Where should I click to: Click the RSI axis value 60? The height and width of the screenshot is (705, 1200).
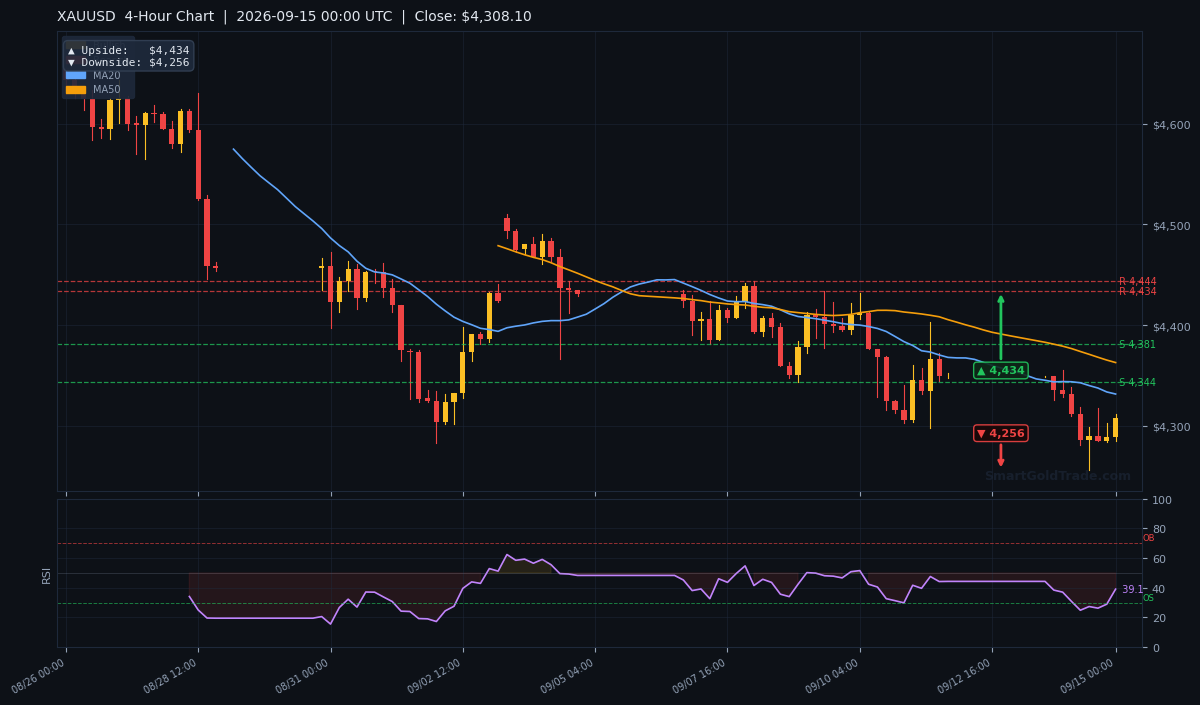click(1159, 559)
